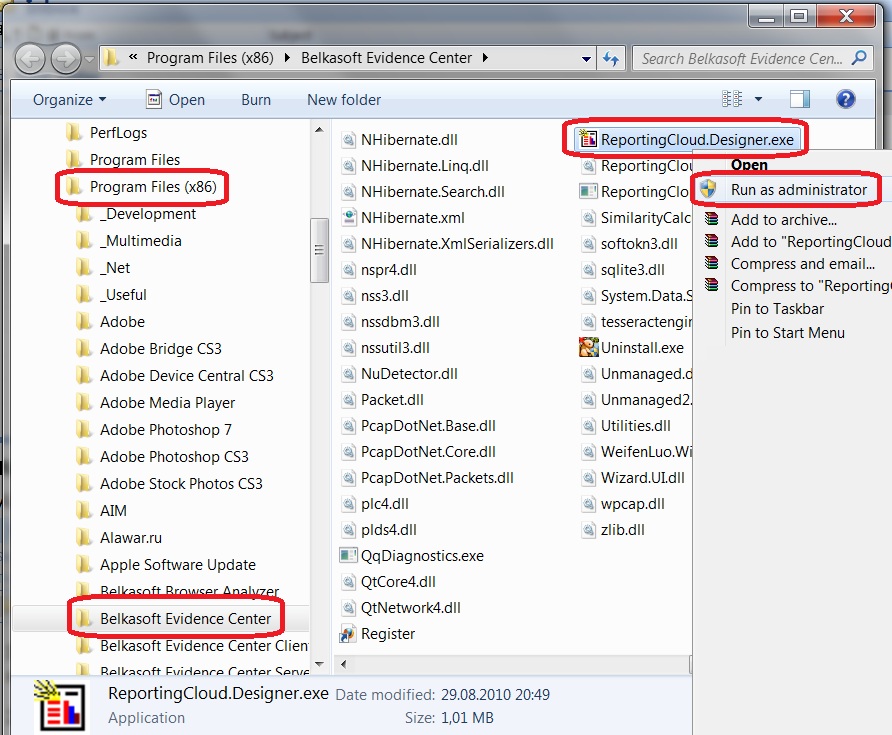892x735 pixels.
Task: Choose Add to archive... in context menu
Action: pos(783,220)
